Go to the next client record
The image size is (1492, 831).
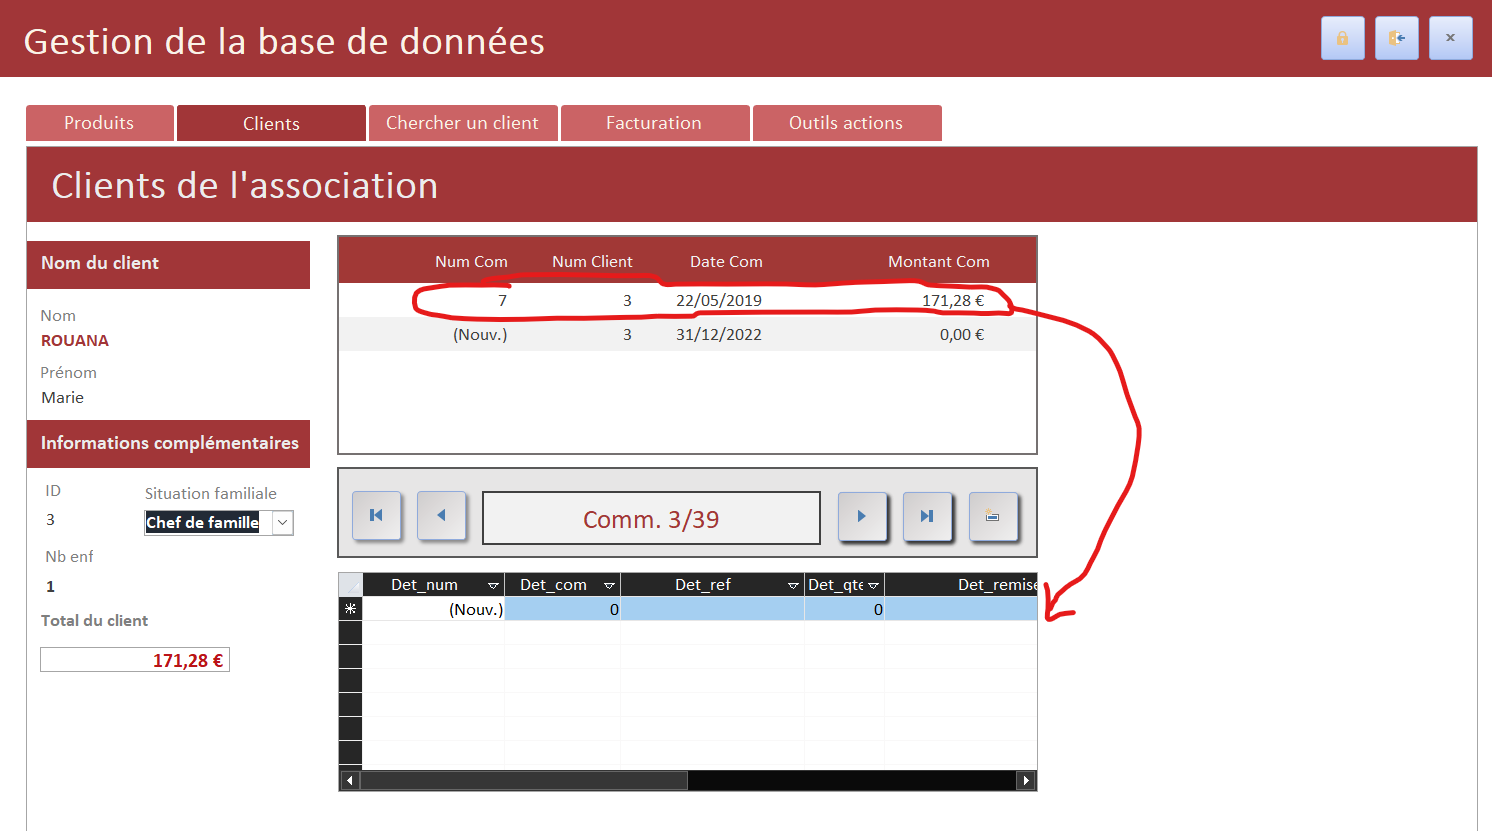862,516
